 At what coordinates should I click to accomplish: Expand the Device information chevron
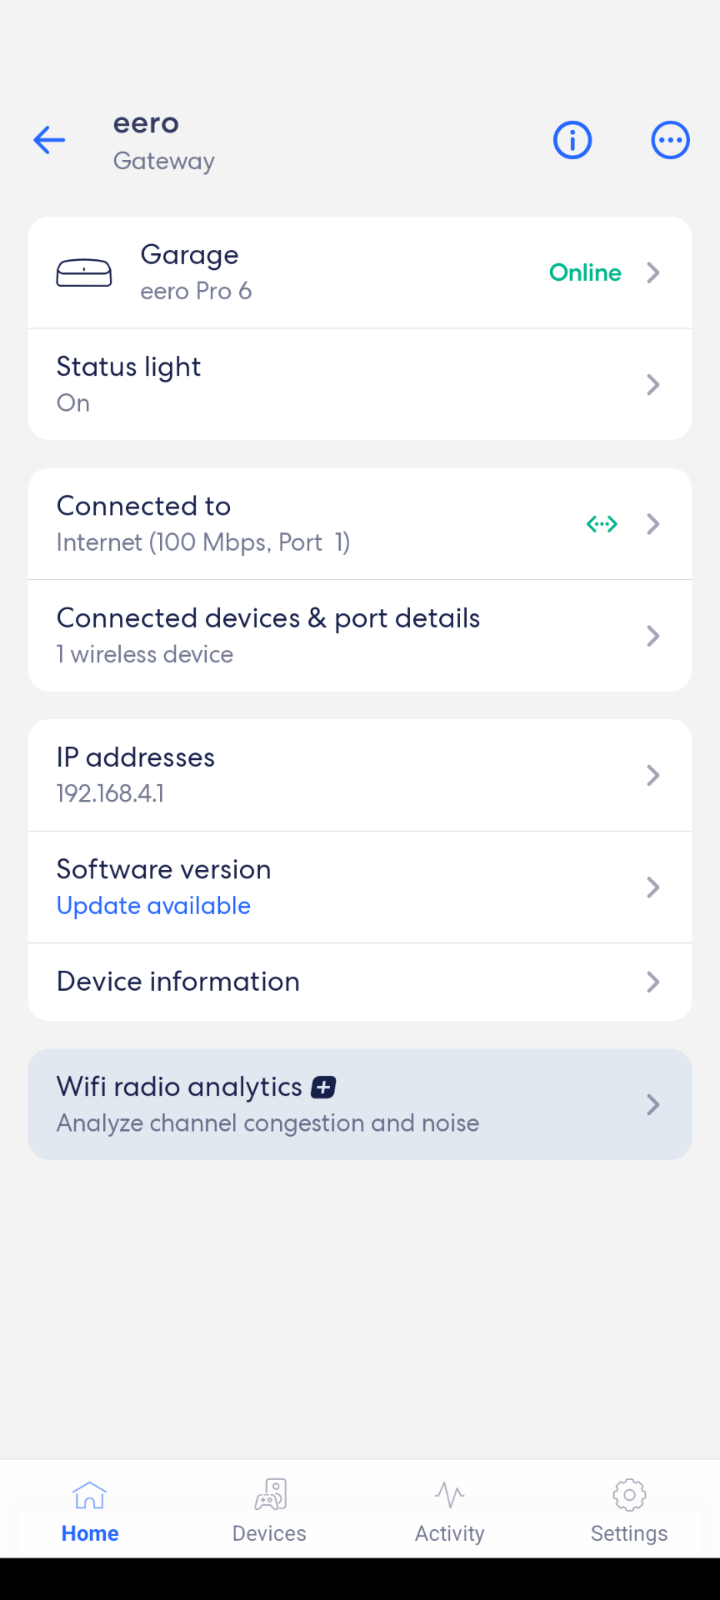(x=653, y=982)
